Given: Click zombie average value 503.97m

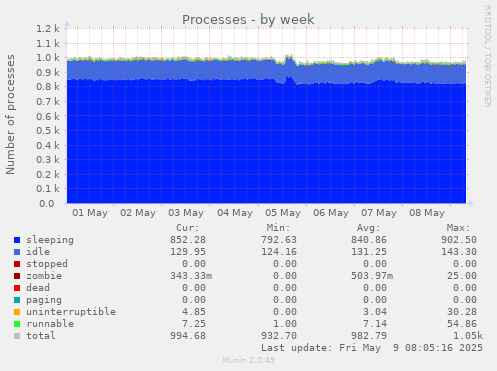Looking at the screenshot, I should tap(372, 276).
